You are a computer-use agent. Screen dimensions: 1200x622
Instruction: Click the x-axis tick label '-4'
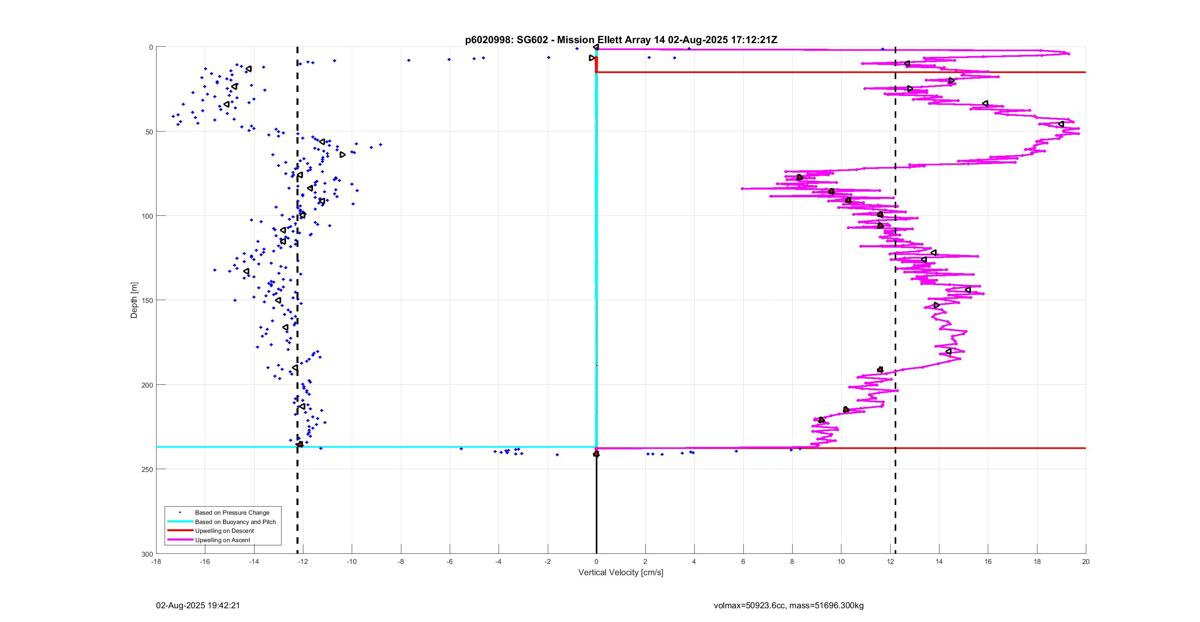pos(499,562)
